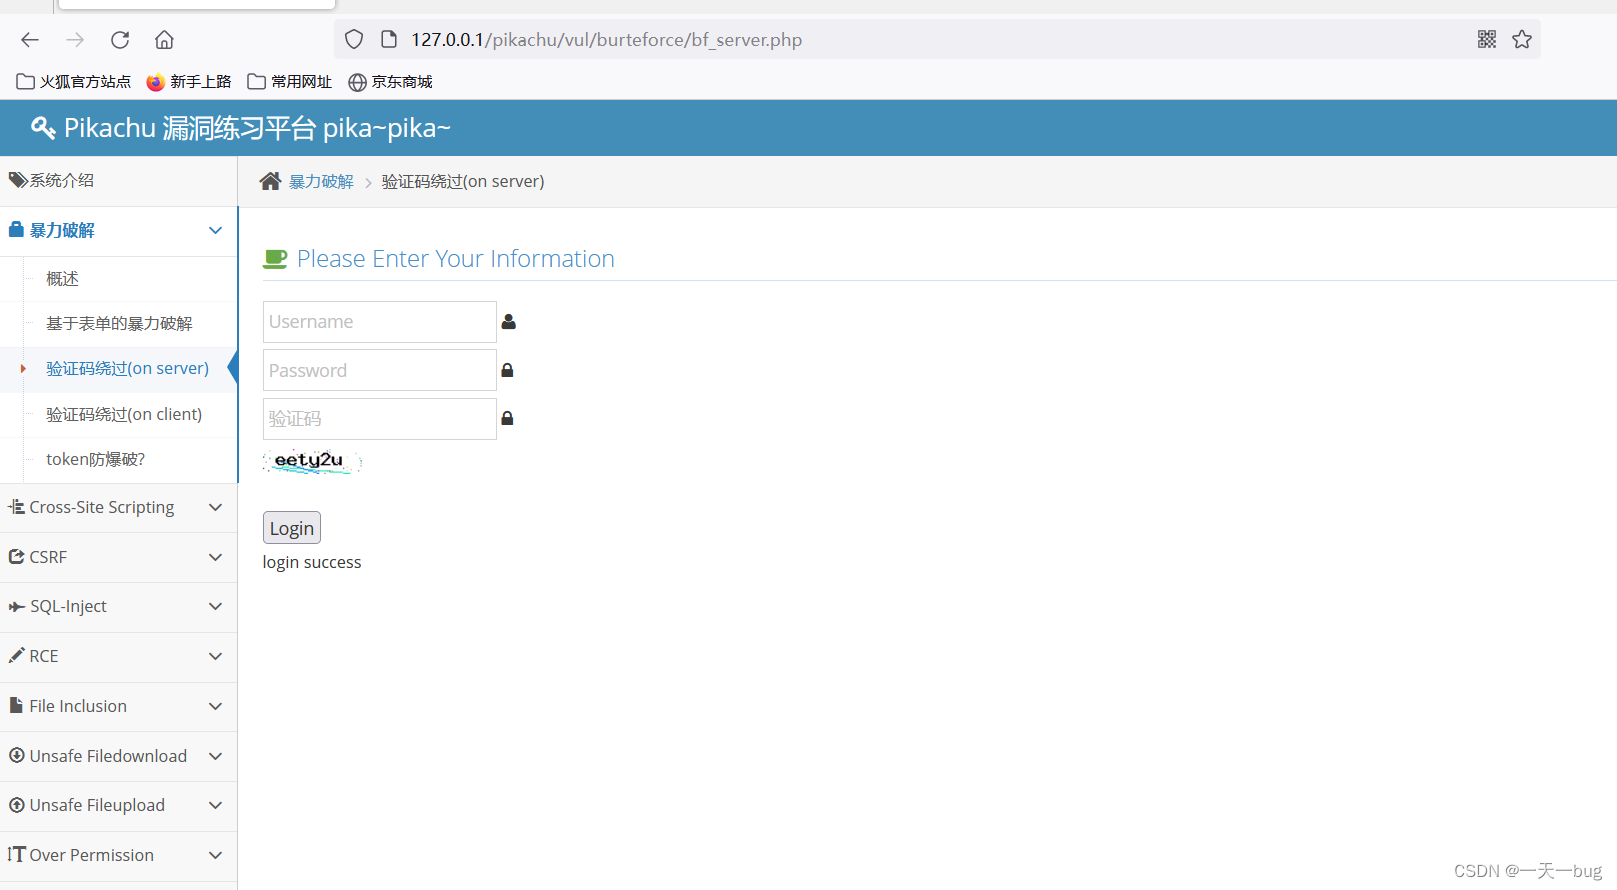Image resolution: width=1617 pixels, height=890 pixels.
Task: Reload the page with the refresh icon
Action: (120, 40)
